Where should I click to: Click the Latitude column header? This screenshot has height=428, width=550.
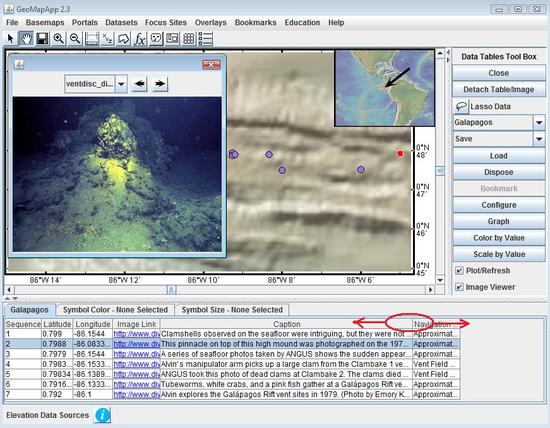point(57,324)
